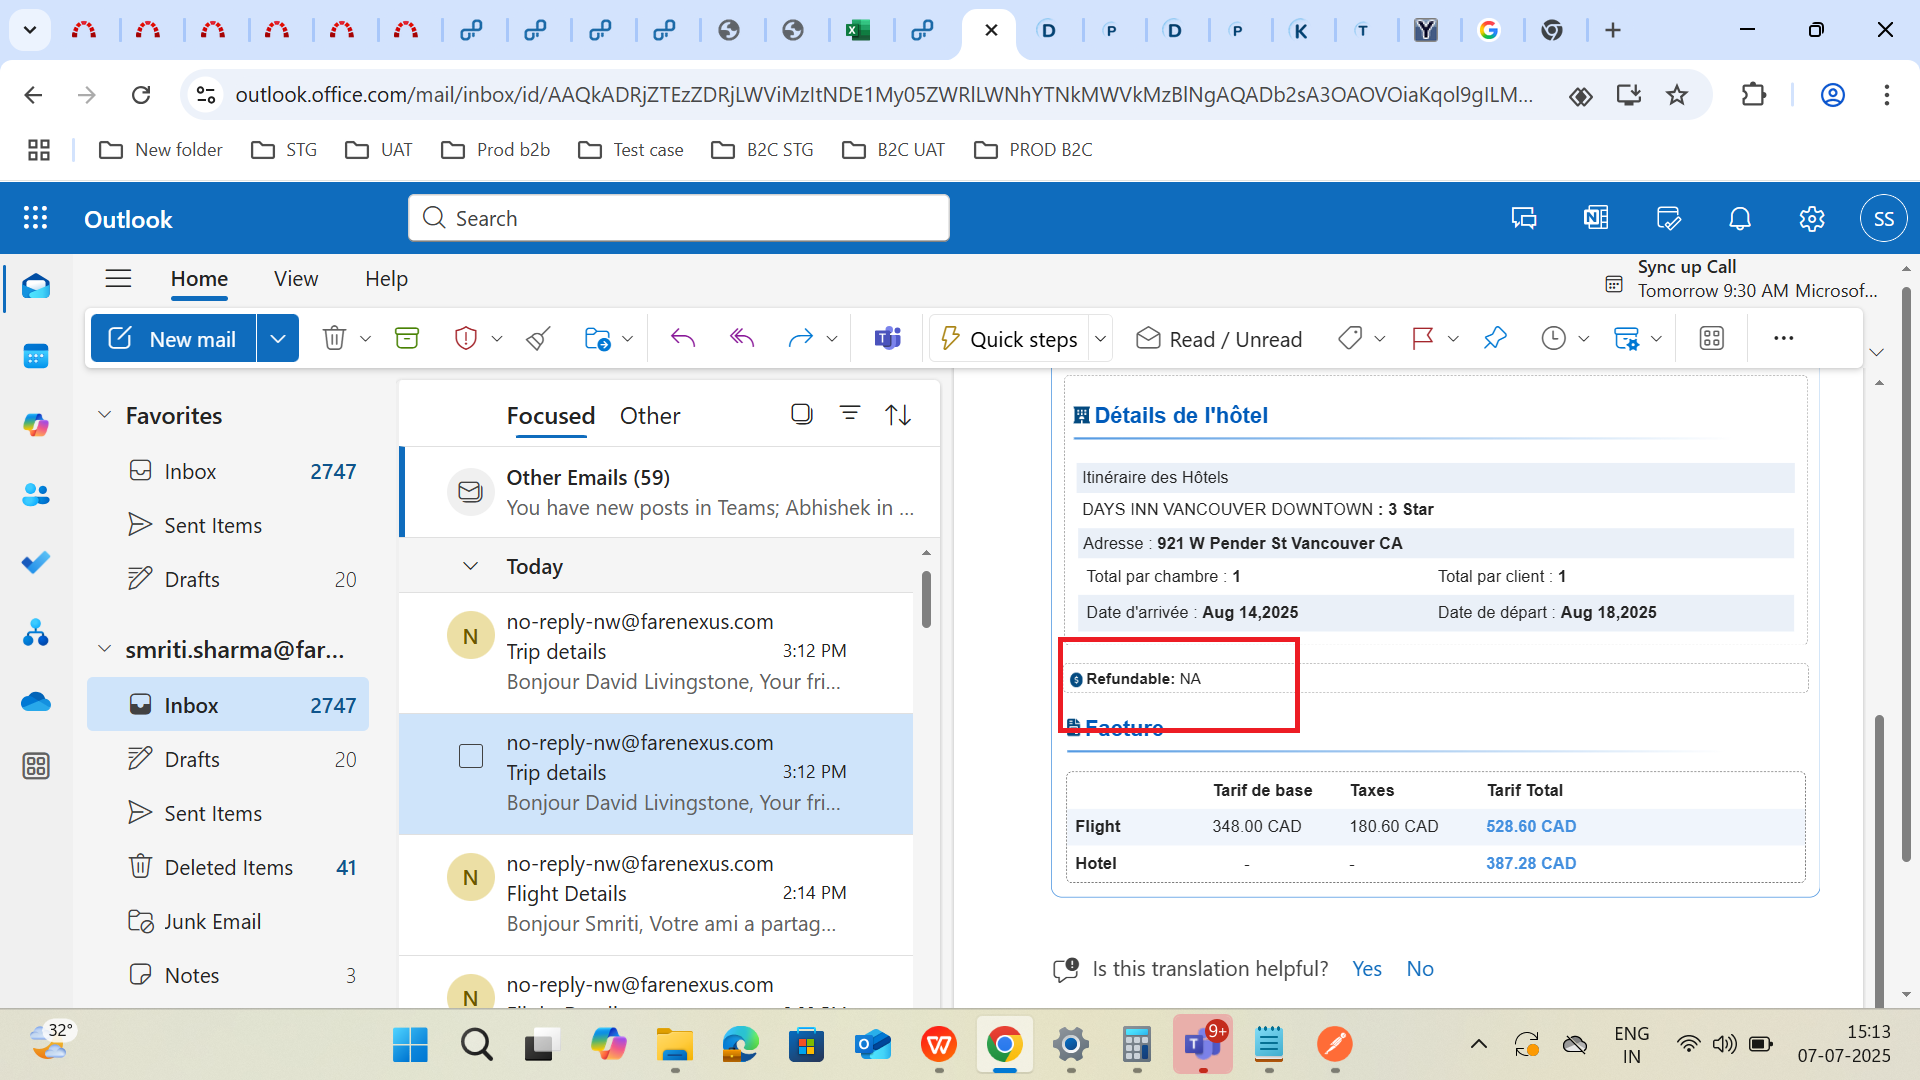Open People from the left app rail
Viewport: 1920px width, 1080px height.
point(36,494)
